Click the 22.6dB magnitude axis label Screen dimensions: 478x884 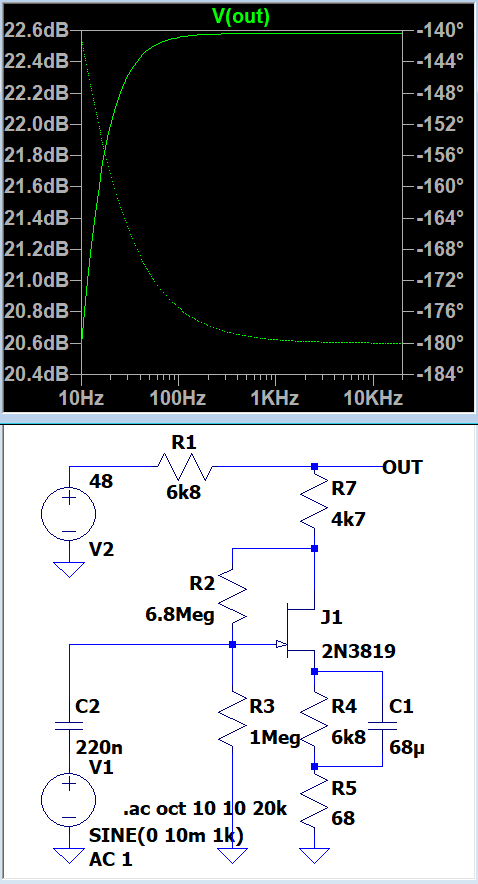[x=36, y=30]
